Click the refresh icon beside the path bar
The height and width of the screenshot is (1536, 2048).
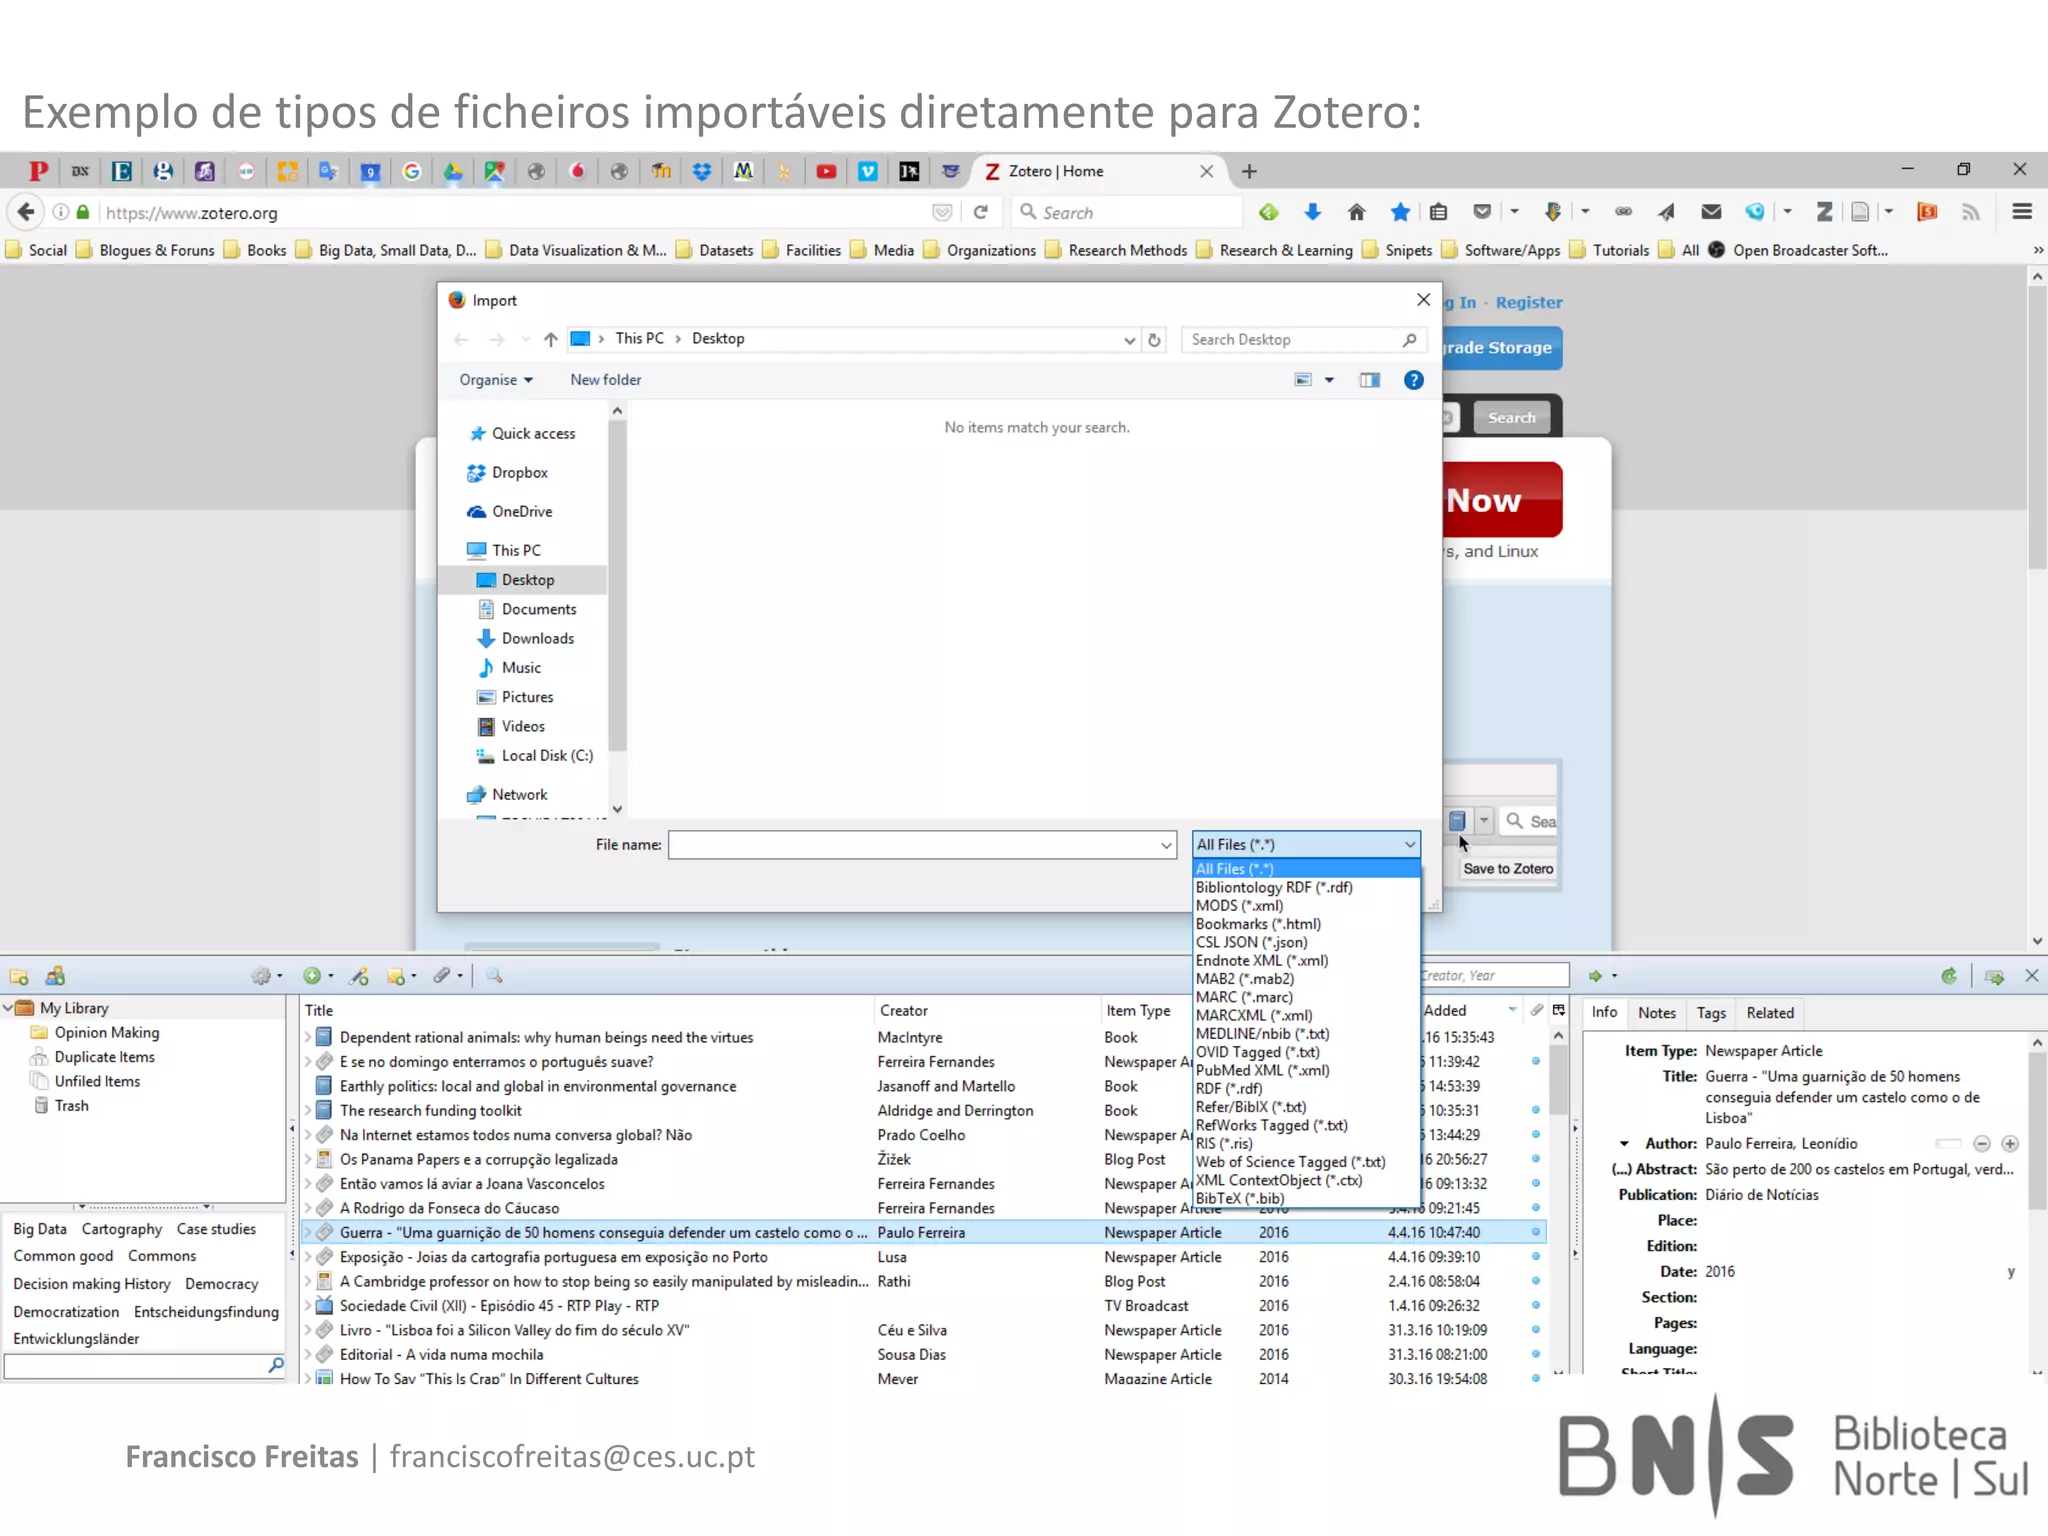click(x=1154, y=339)
